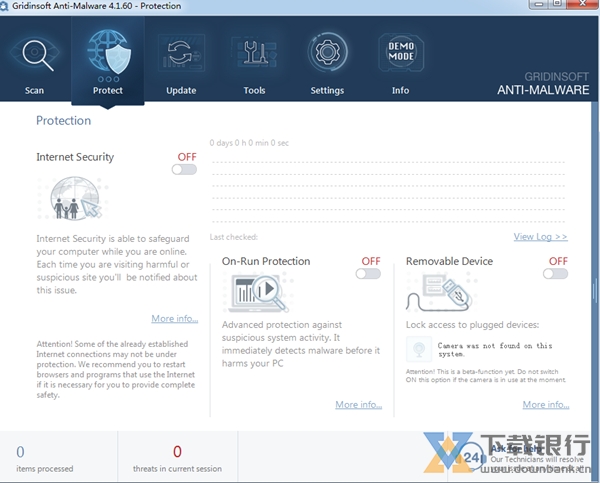Open the Demo Mode Info icon
Image resolution: width=600 pixels, height=483 pixels.
401,52
